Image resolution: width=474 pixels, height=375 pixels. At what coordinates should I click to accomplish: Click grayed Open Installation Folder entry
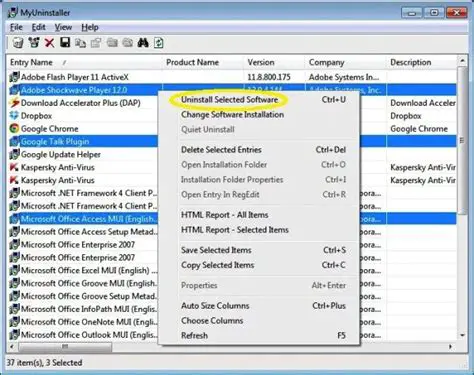(x=224, y=165)
